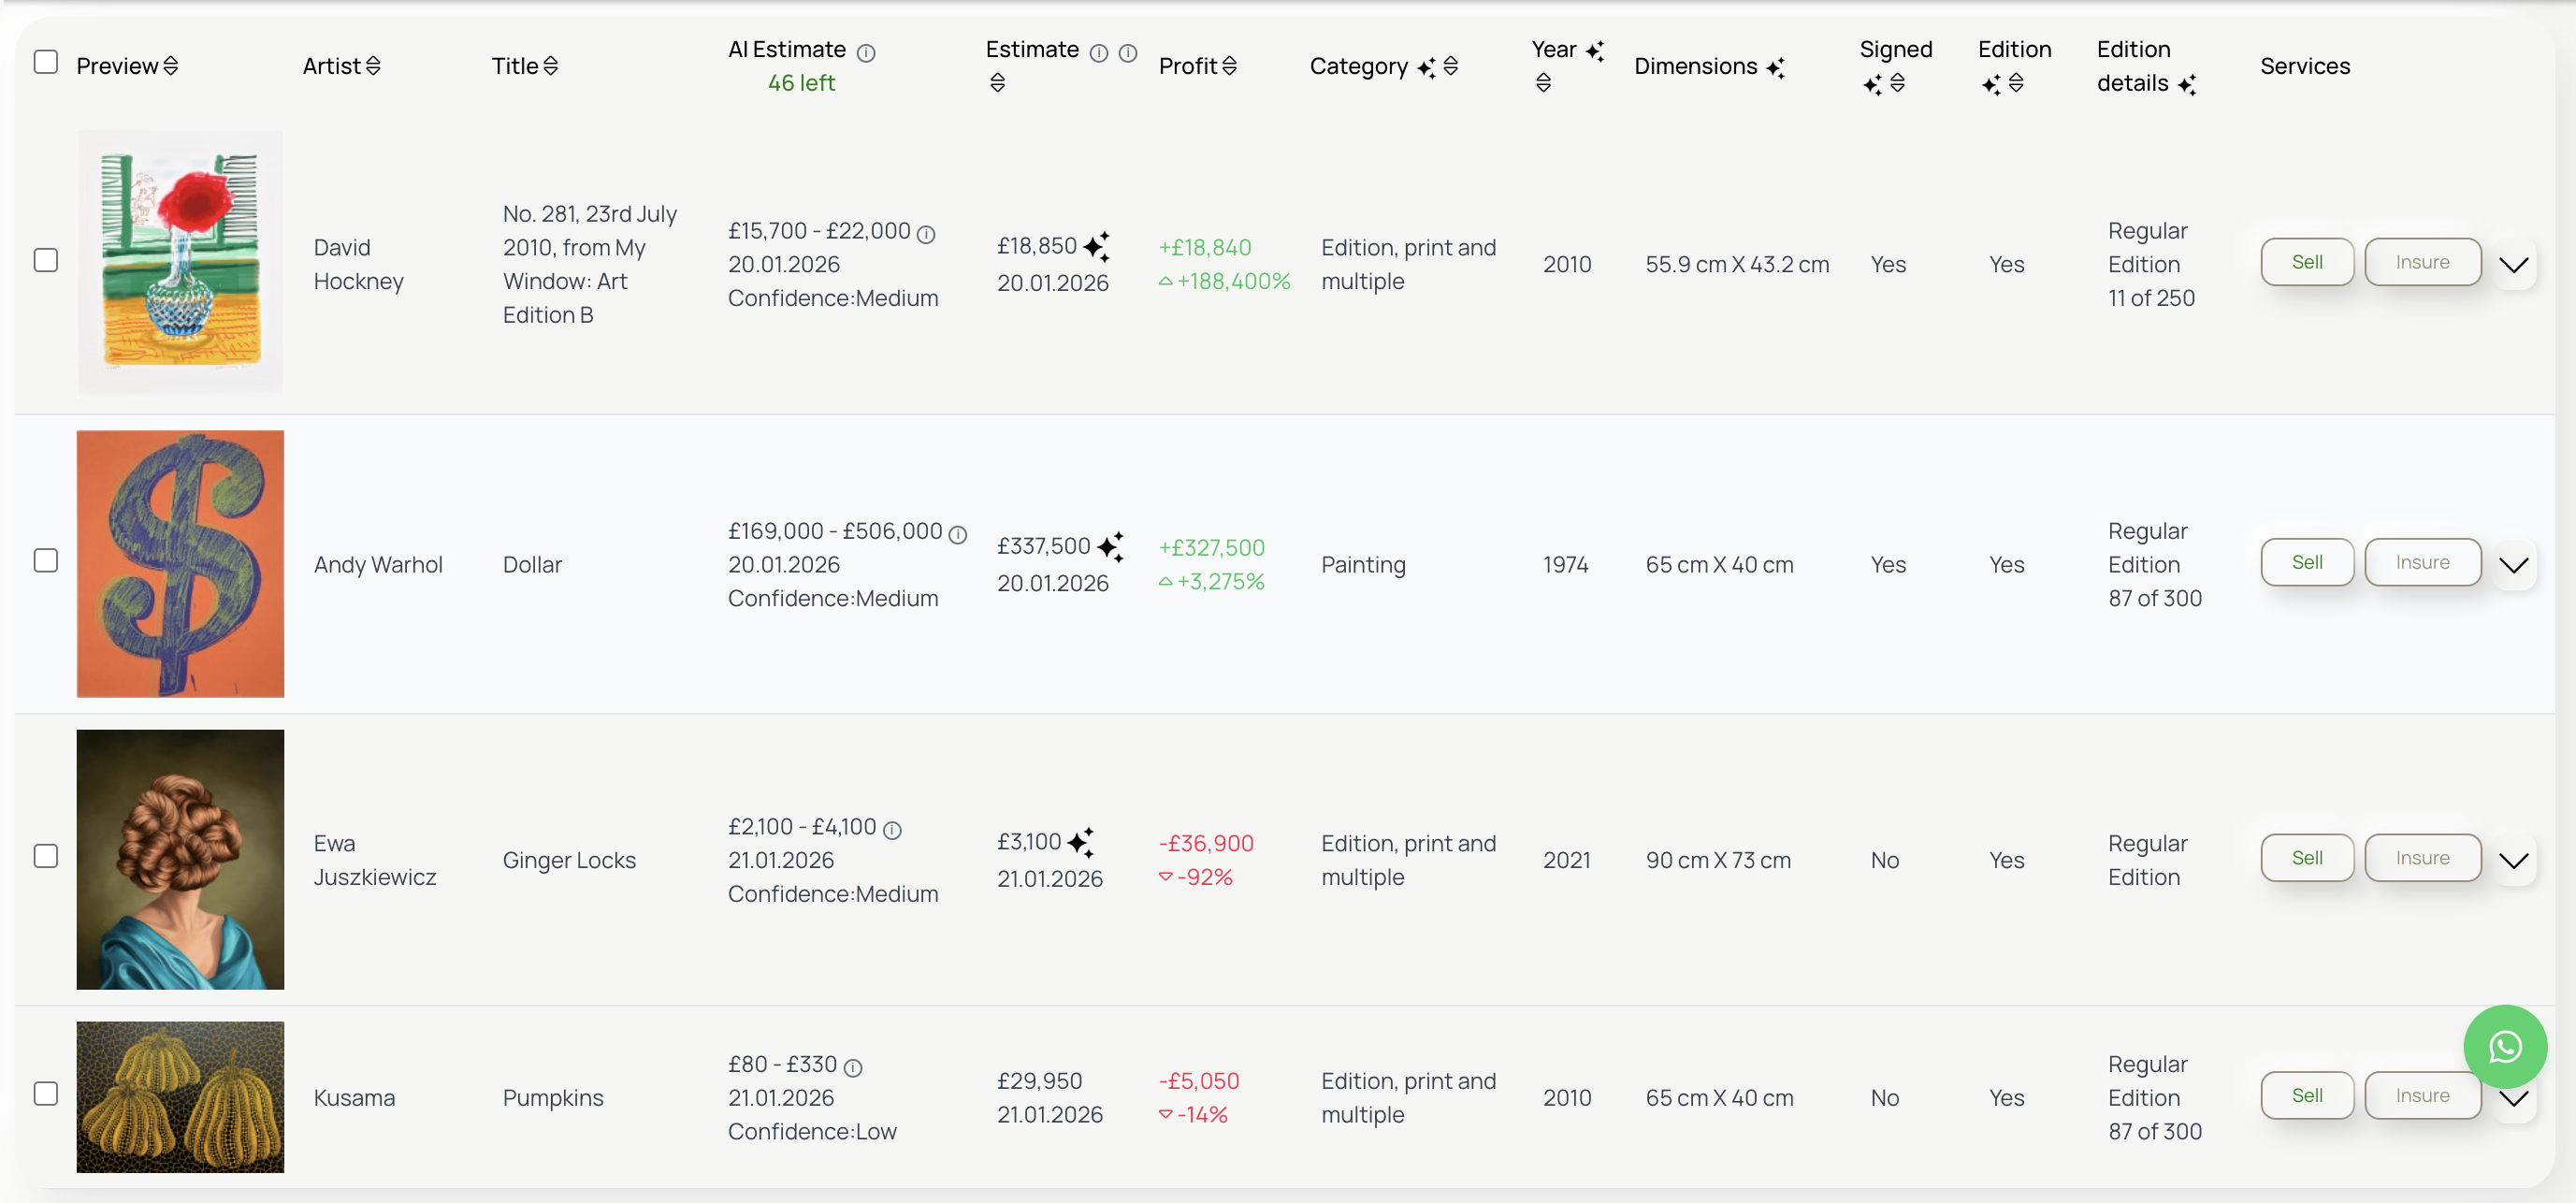Click the sparkle icon beside Edition details
Viewport: 2576px width, 1203px height.
(2187, 85)
